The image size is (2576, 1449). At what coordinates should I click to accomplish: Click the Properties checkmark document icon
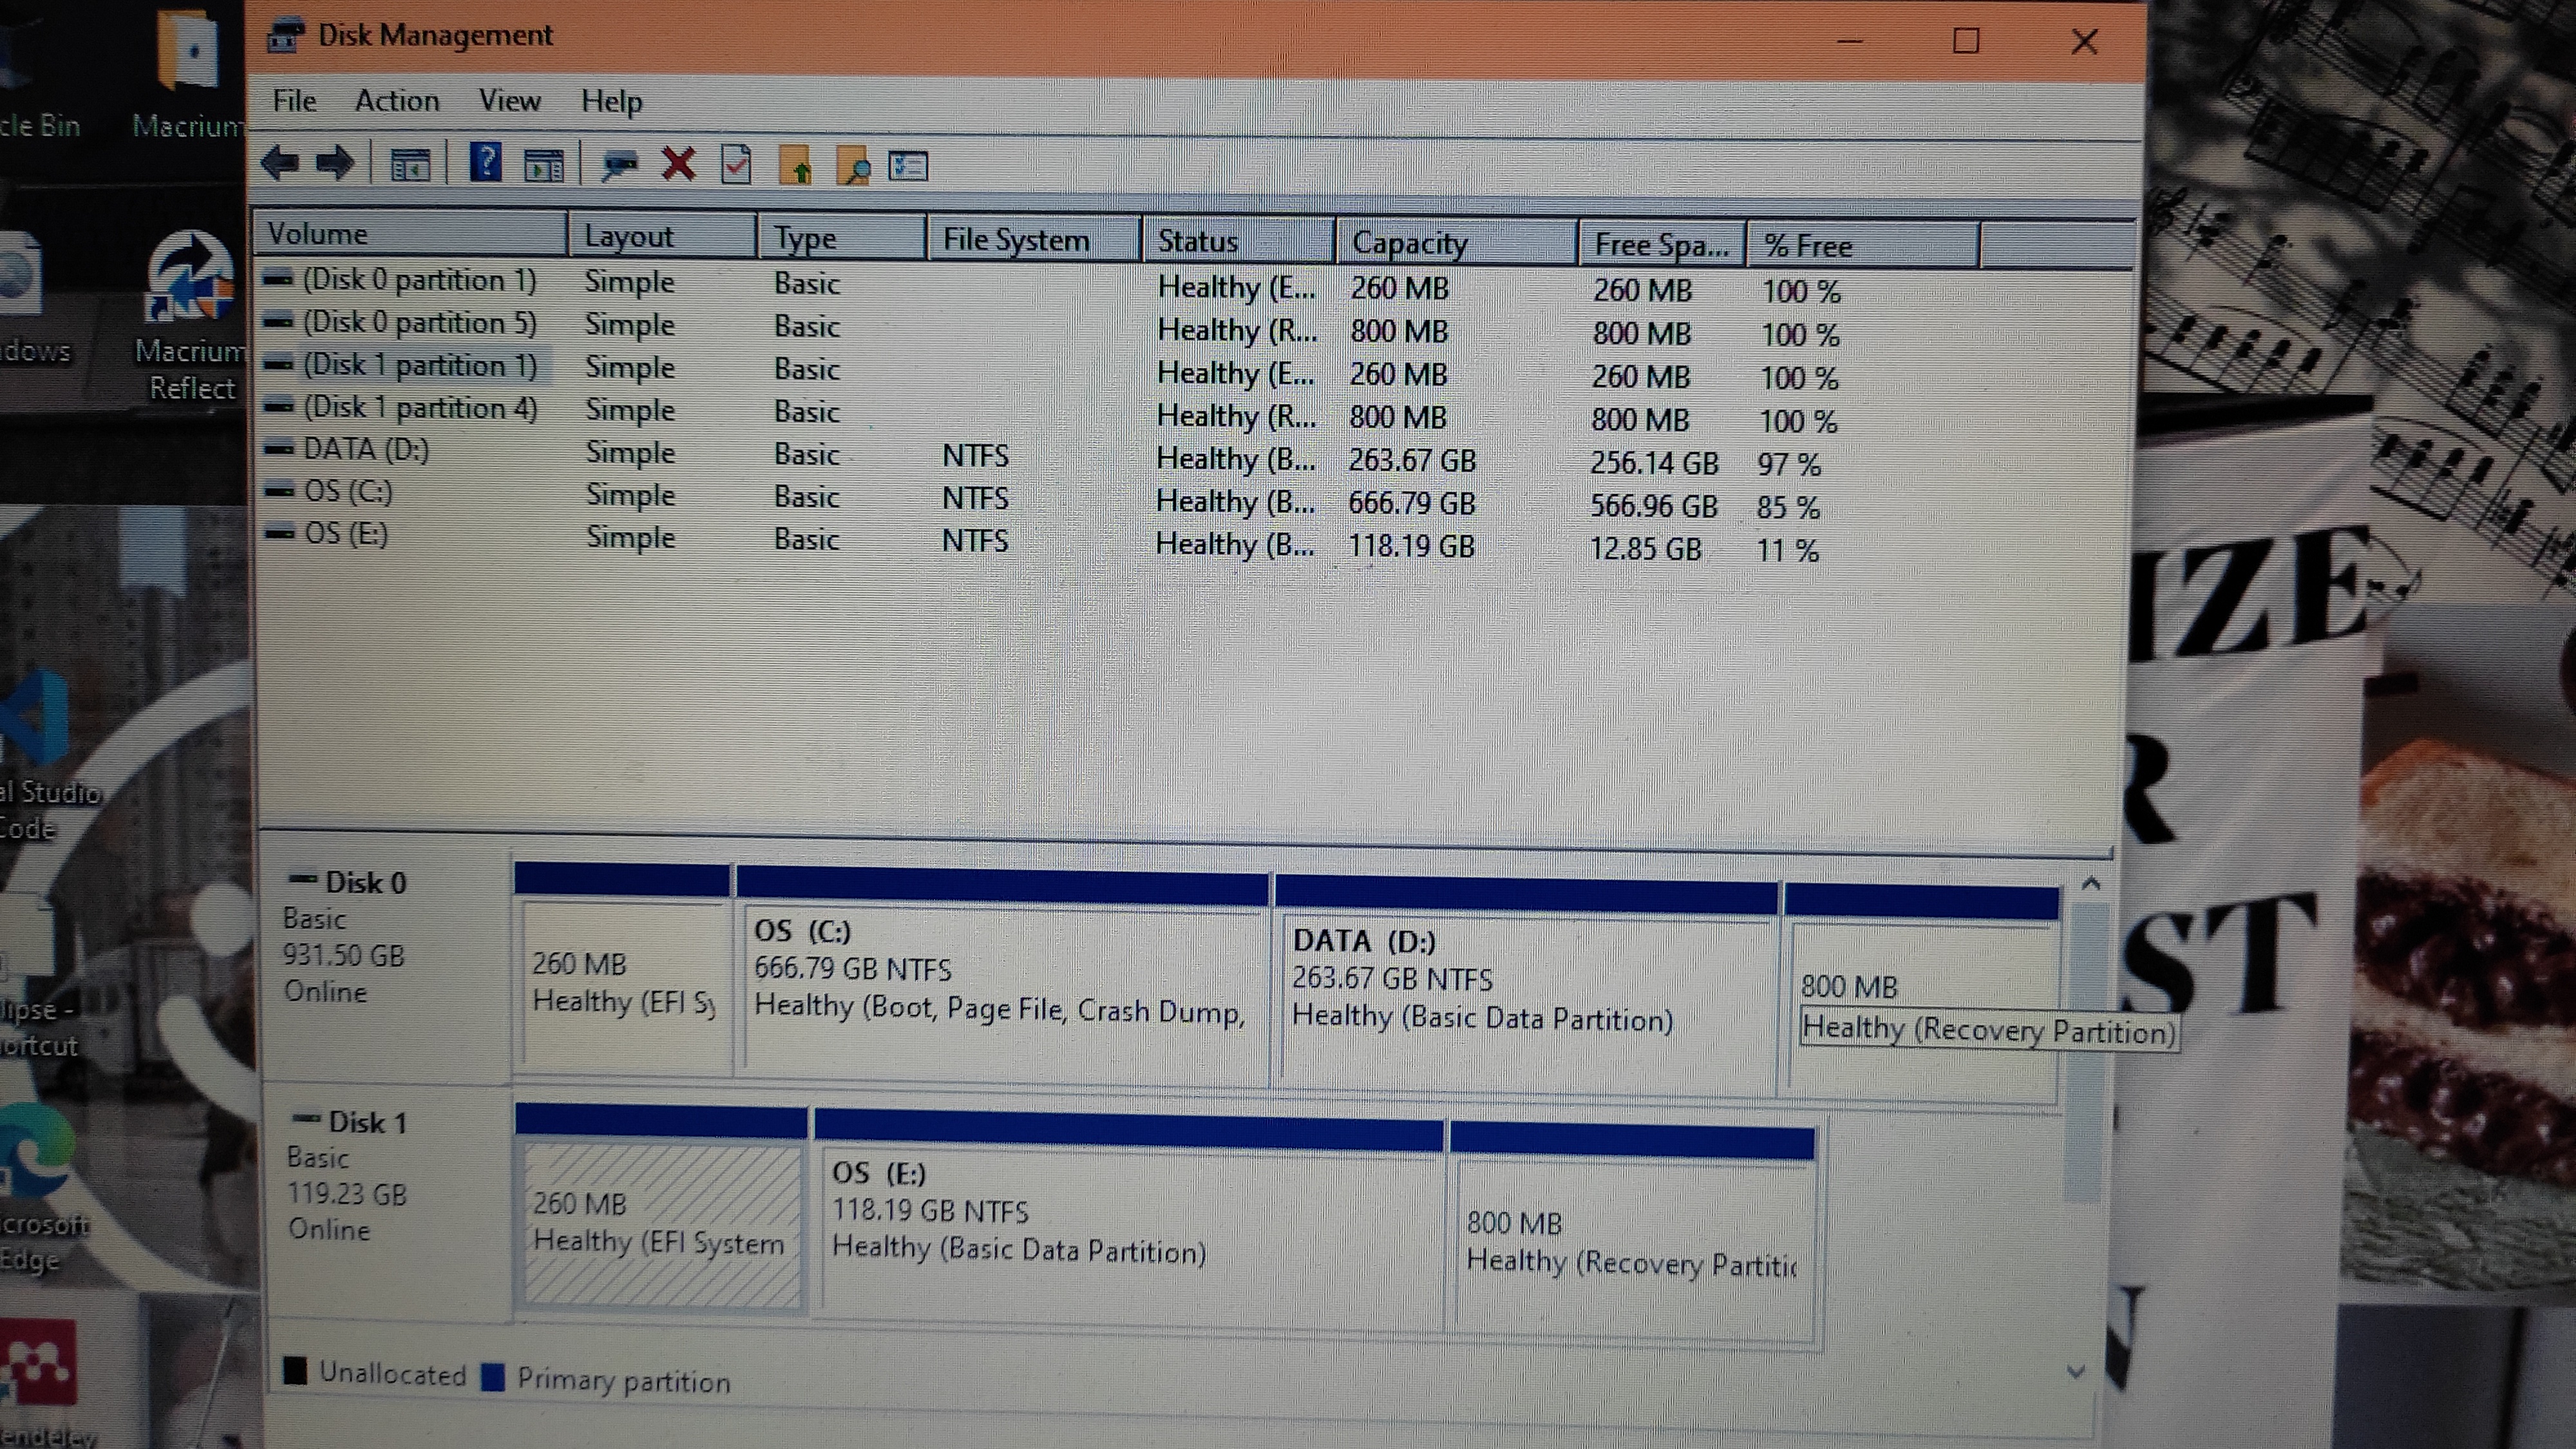pyautogui.click(x=737, y=165)
